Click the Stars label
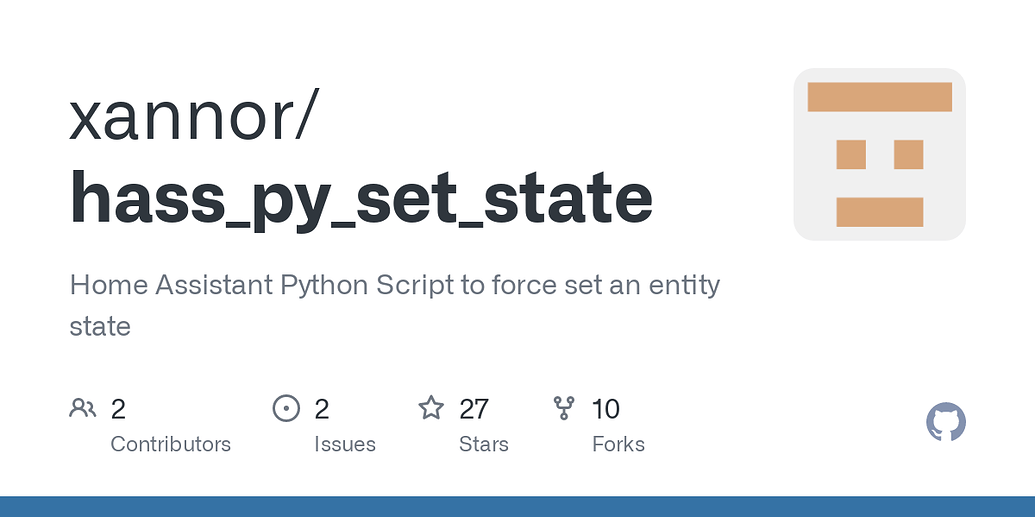The image size is (1035, 517). (x=484, y=444)
